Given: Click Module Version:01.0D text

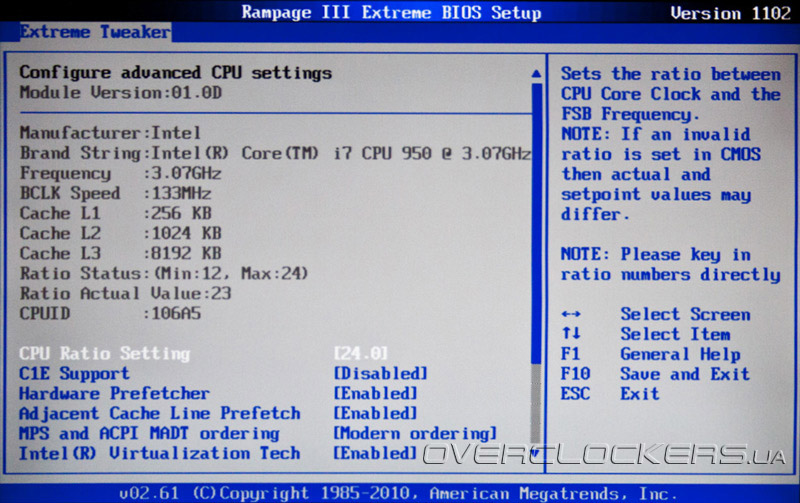Looking at the screenshot, I should click(x=120, y=93).
